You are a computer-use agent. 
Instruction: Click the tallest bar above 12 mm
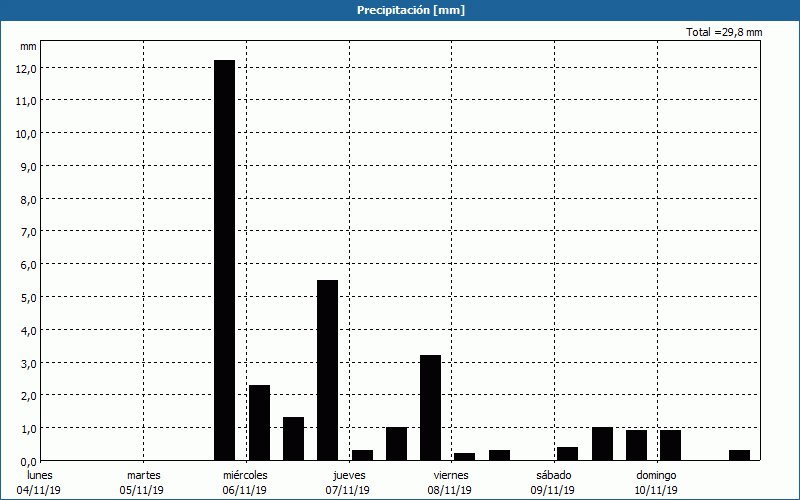[x=224, y=260]
